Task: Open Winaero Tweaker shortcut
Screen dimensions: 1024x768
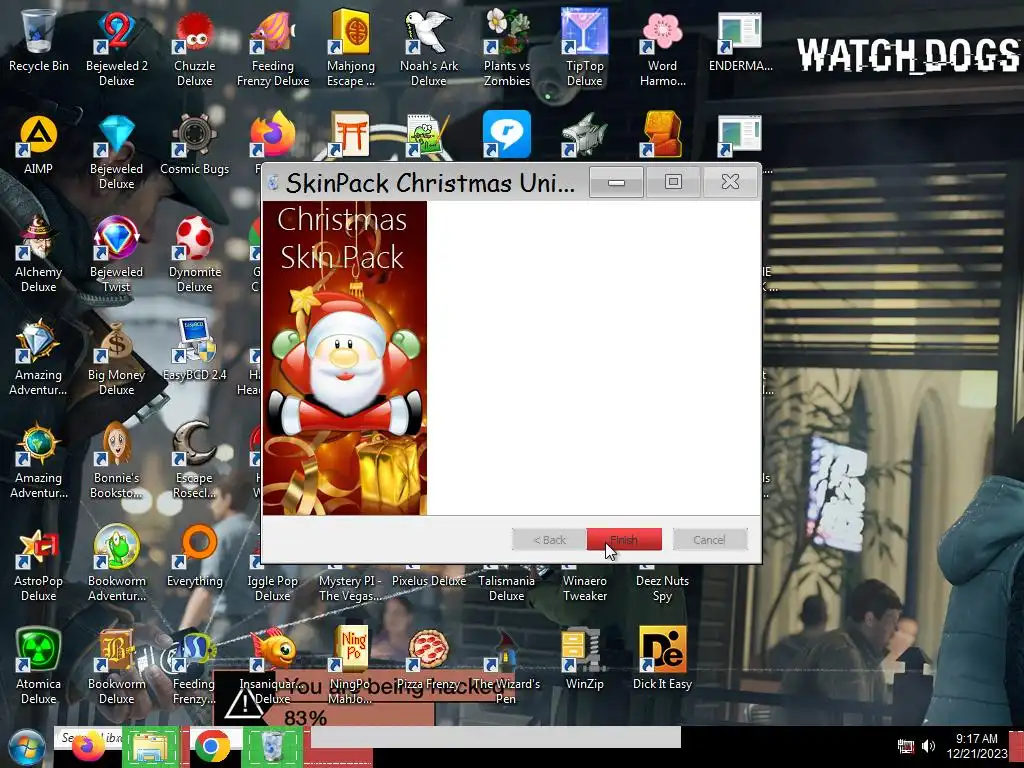Action: click(x=584, y=586)
